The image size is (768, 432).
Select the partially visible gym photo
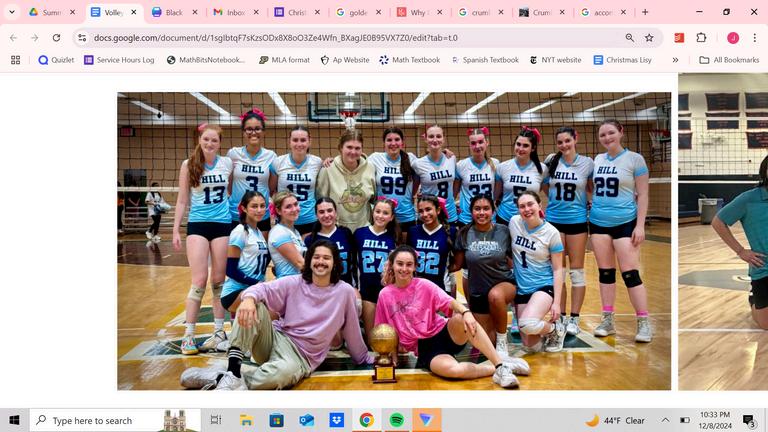pos(723,231)
